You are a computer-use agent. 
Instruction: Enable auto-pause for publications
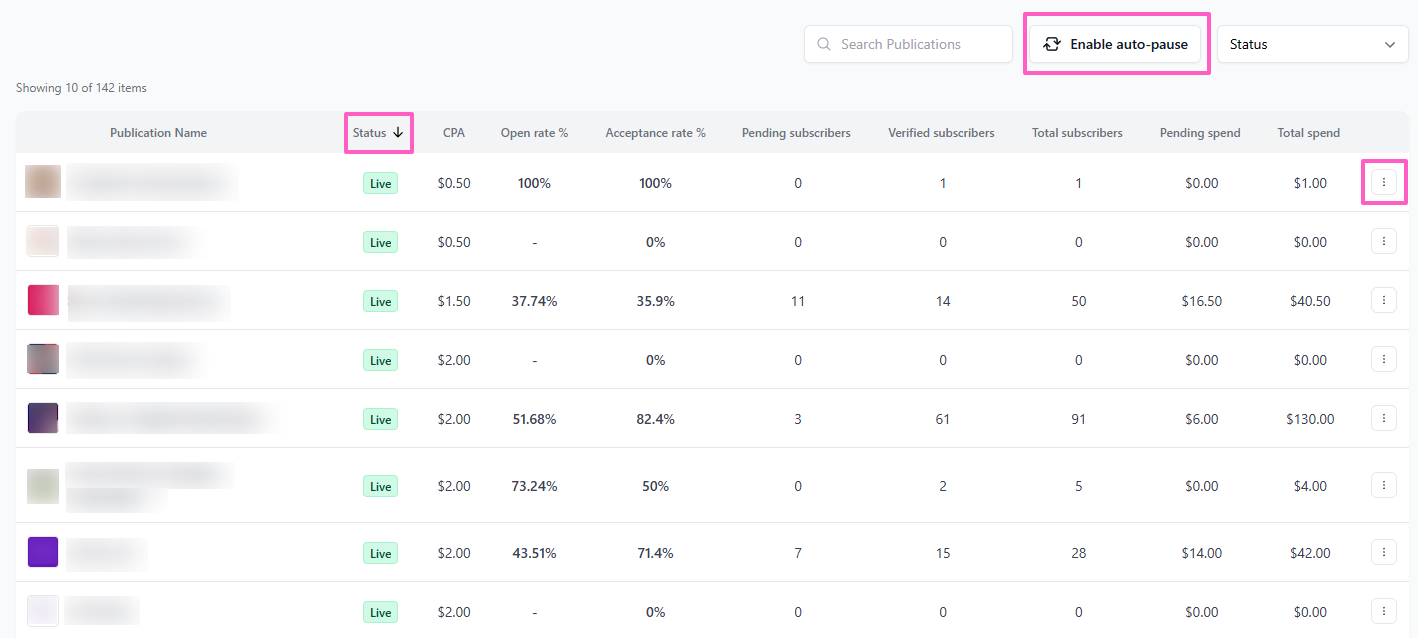[x=1115, y=44]
